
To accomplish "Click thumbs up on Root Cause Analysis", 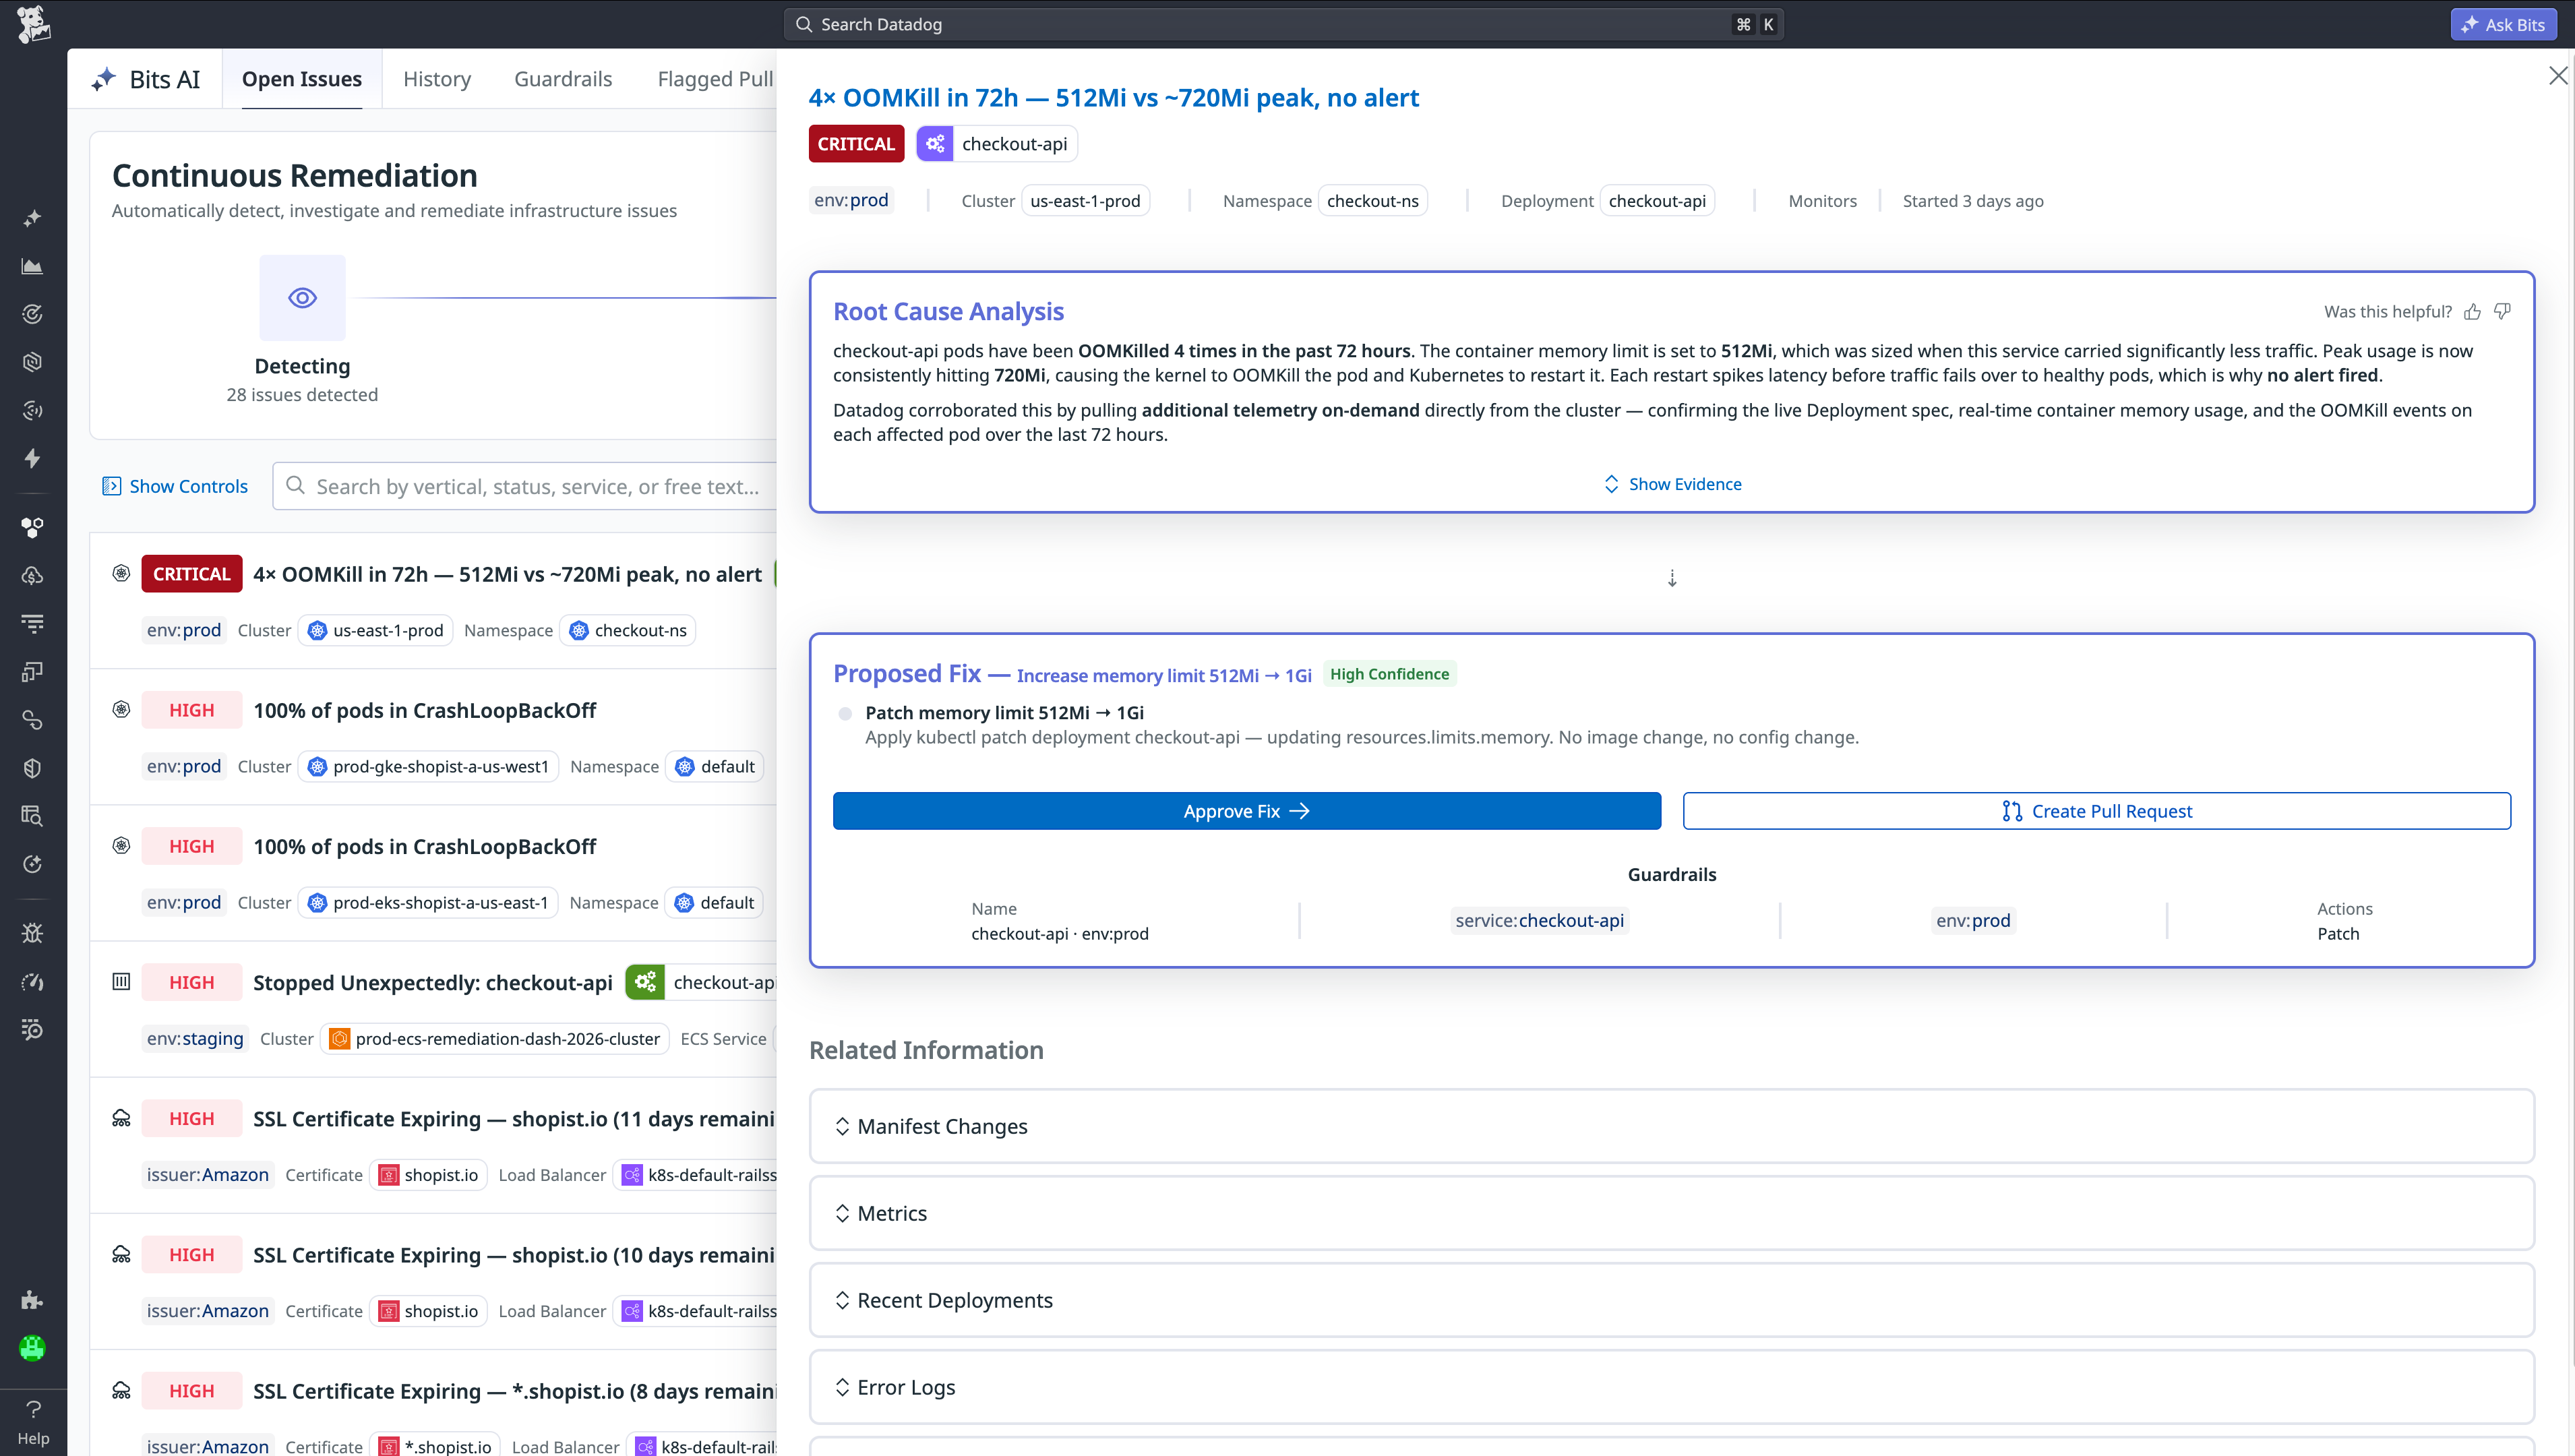I will tap(2472, 311).
